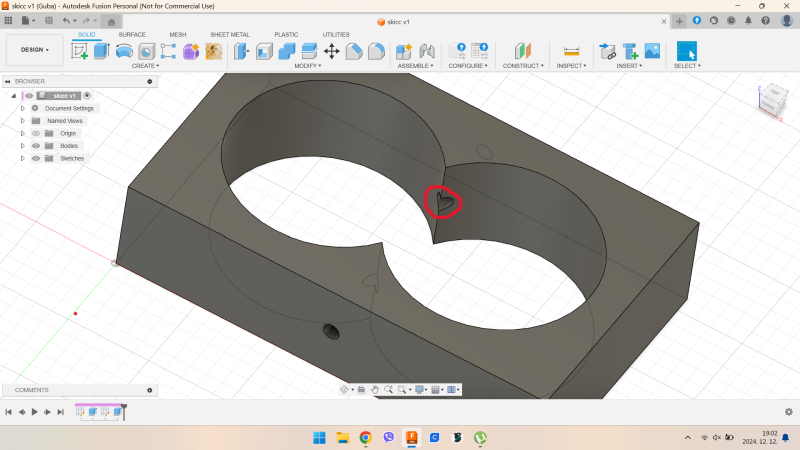Screen dimensions: 800x450
Task: Click the Press Pull tool
Action: [x=242, y=51]
